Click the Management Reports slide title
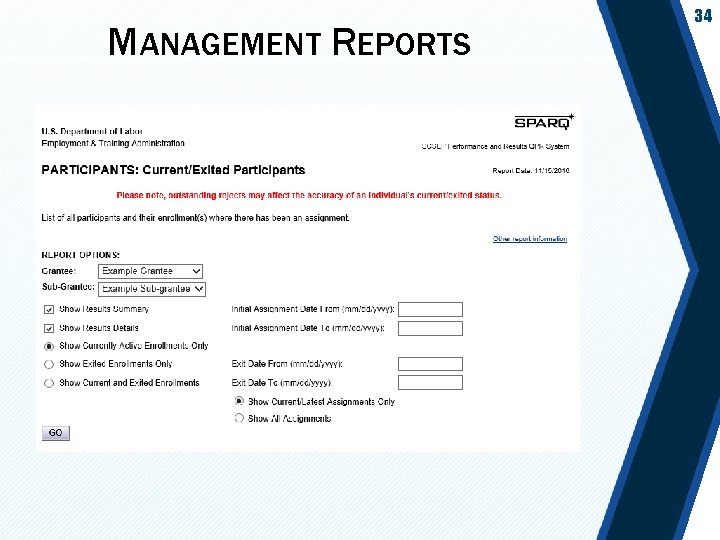 click(289, 42)
